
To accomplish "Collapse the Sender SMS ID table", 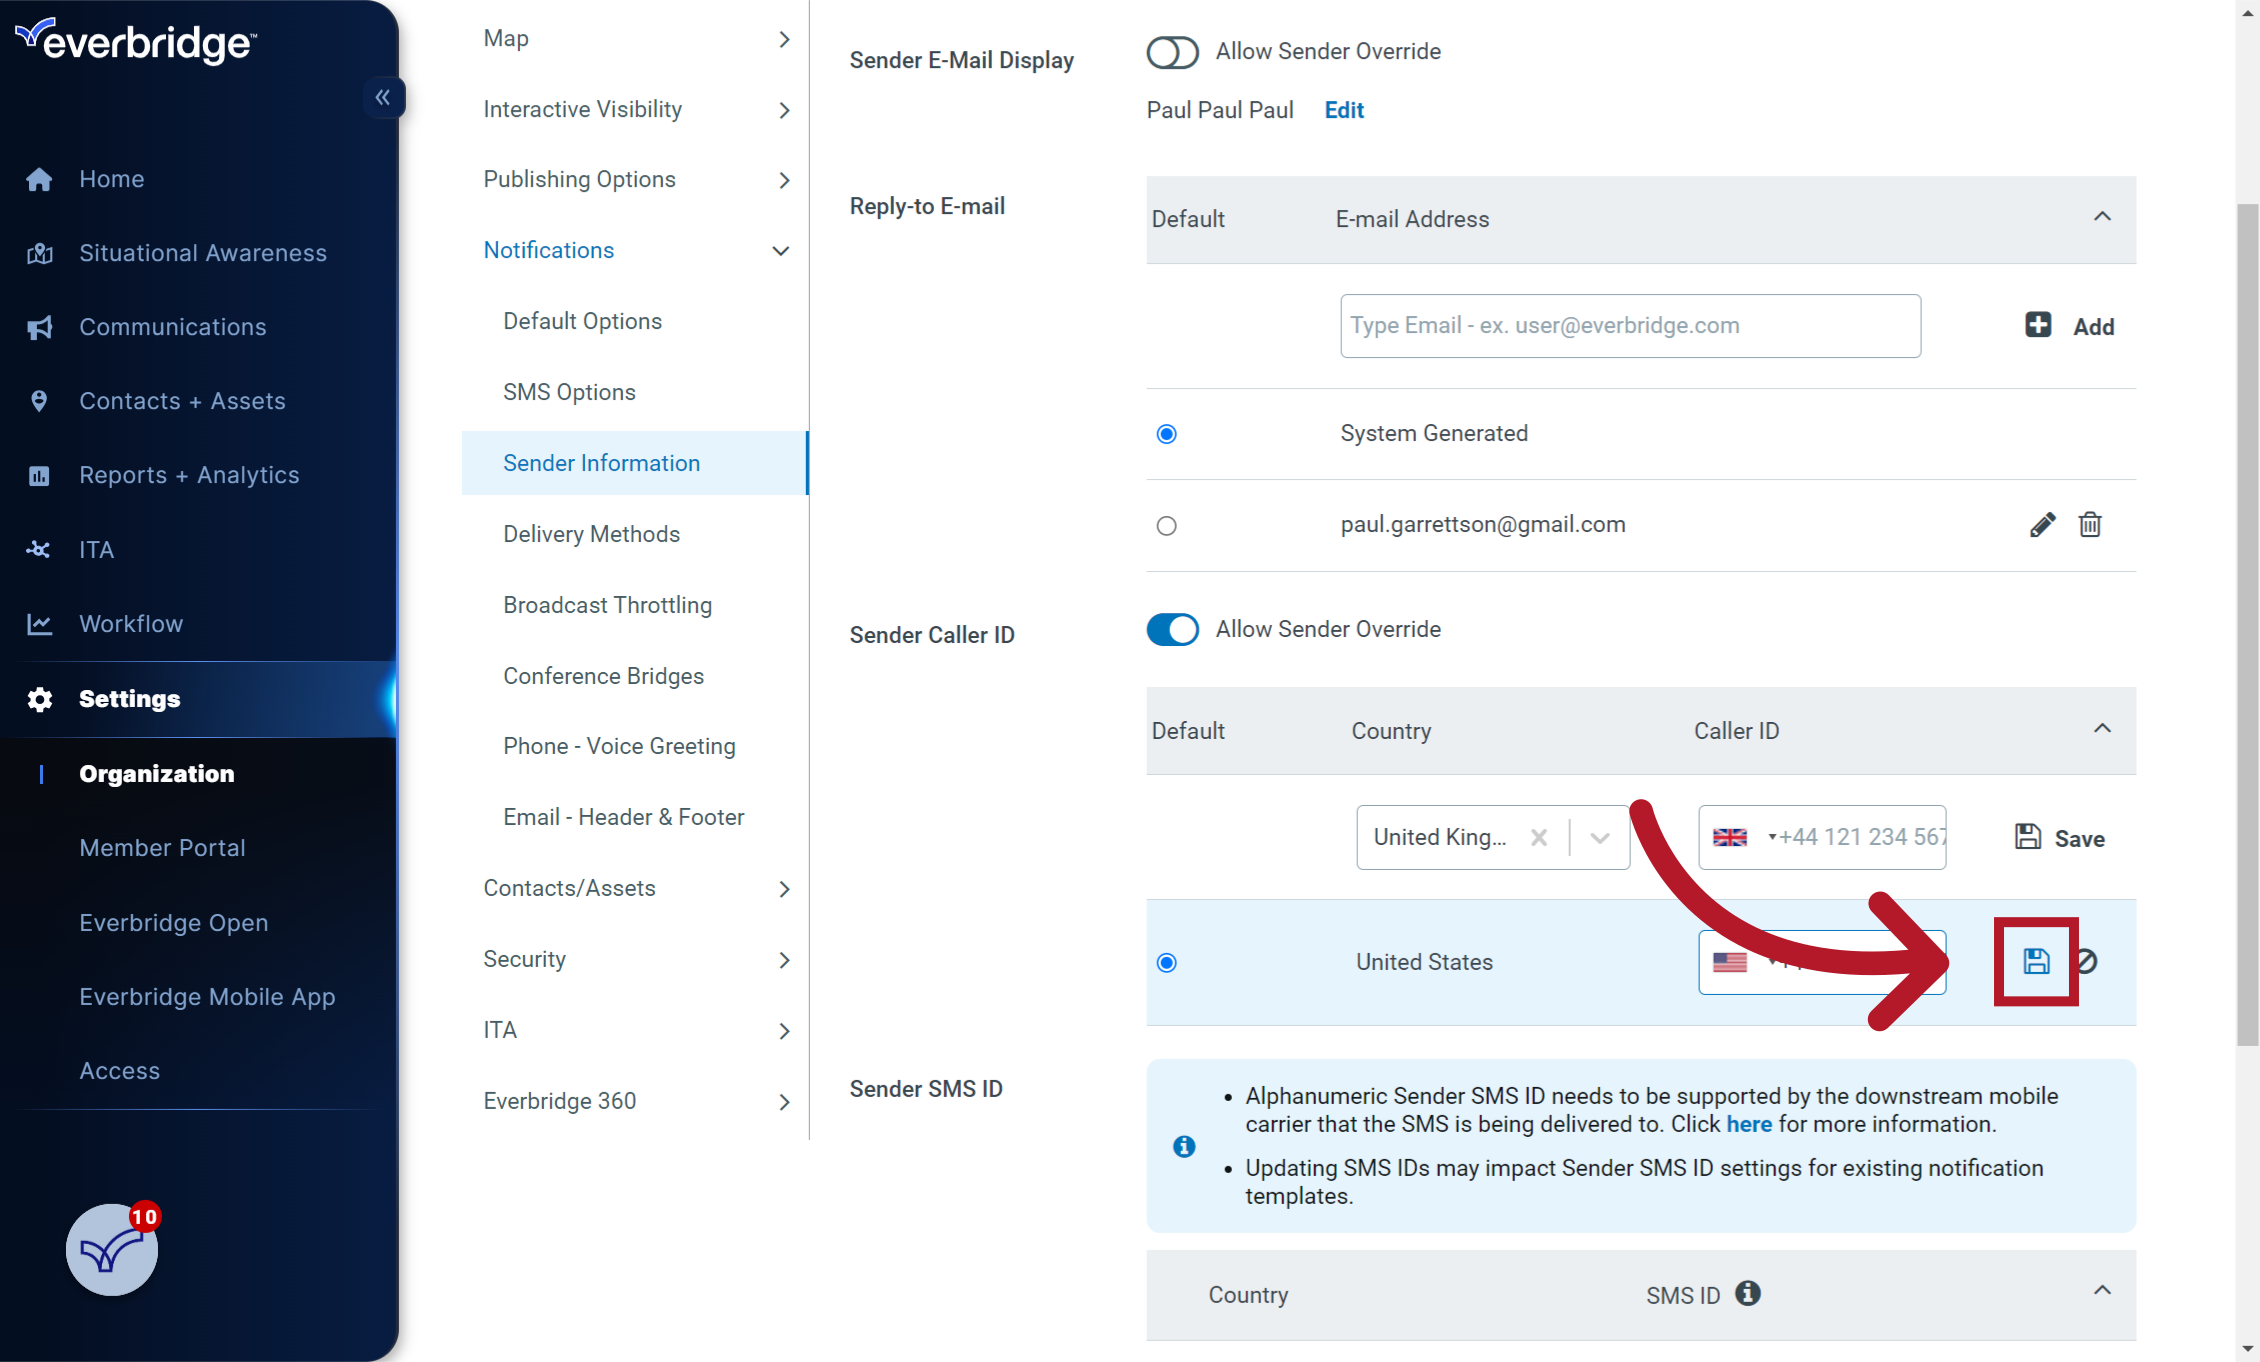I will (x=2102, y=1291).
